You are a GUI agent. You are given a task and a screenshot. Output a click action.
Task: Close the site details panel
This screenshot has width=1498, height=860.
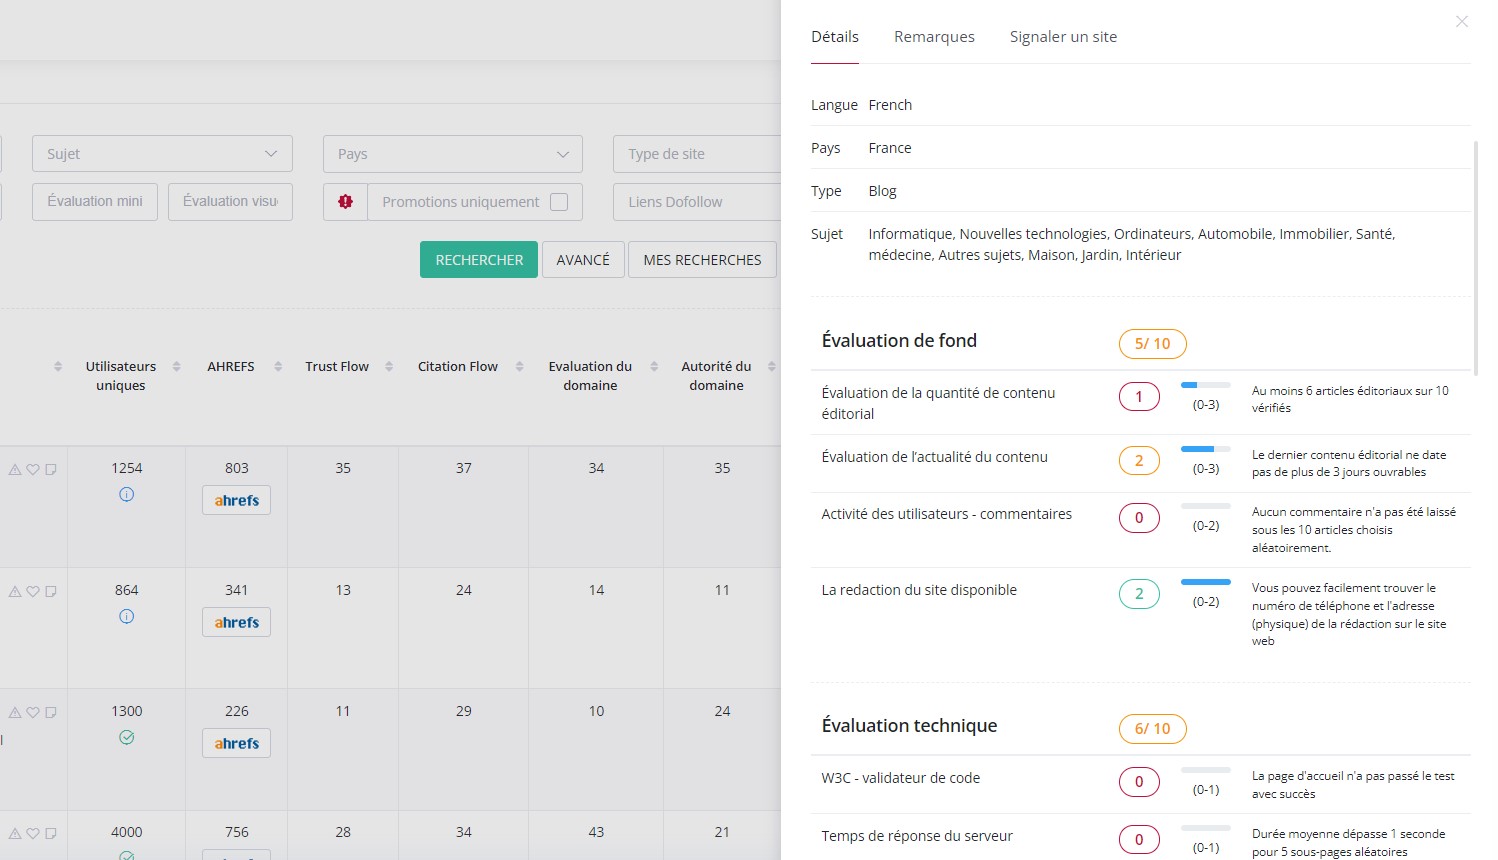click(x=1462, y=21)
